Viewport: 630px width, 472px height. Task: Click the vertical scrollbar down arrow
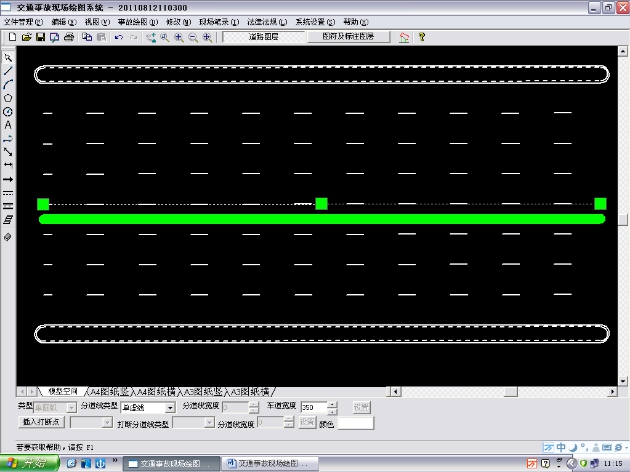[x=623, y=381]
